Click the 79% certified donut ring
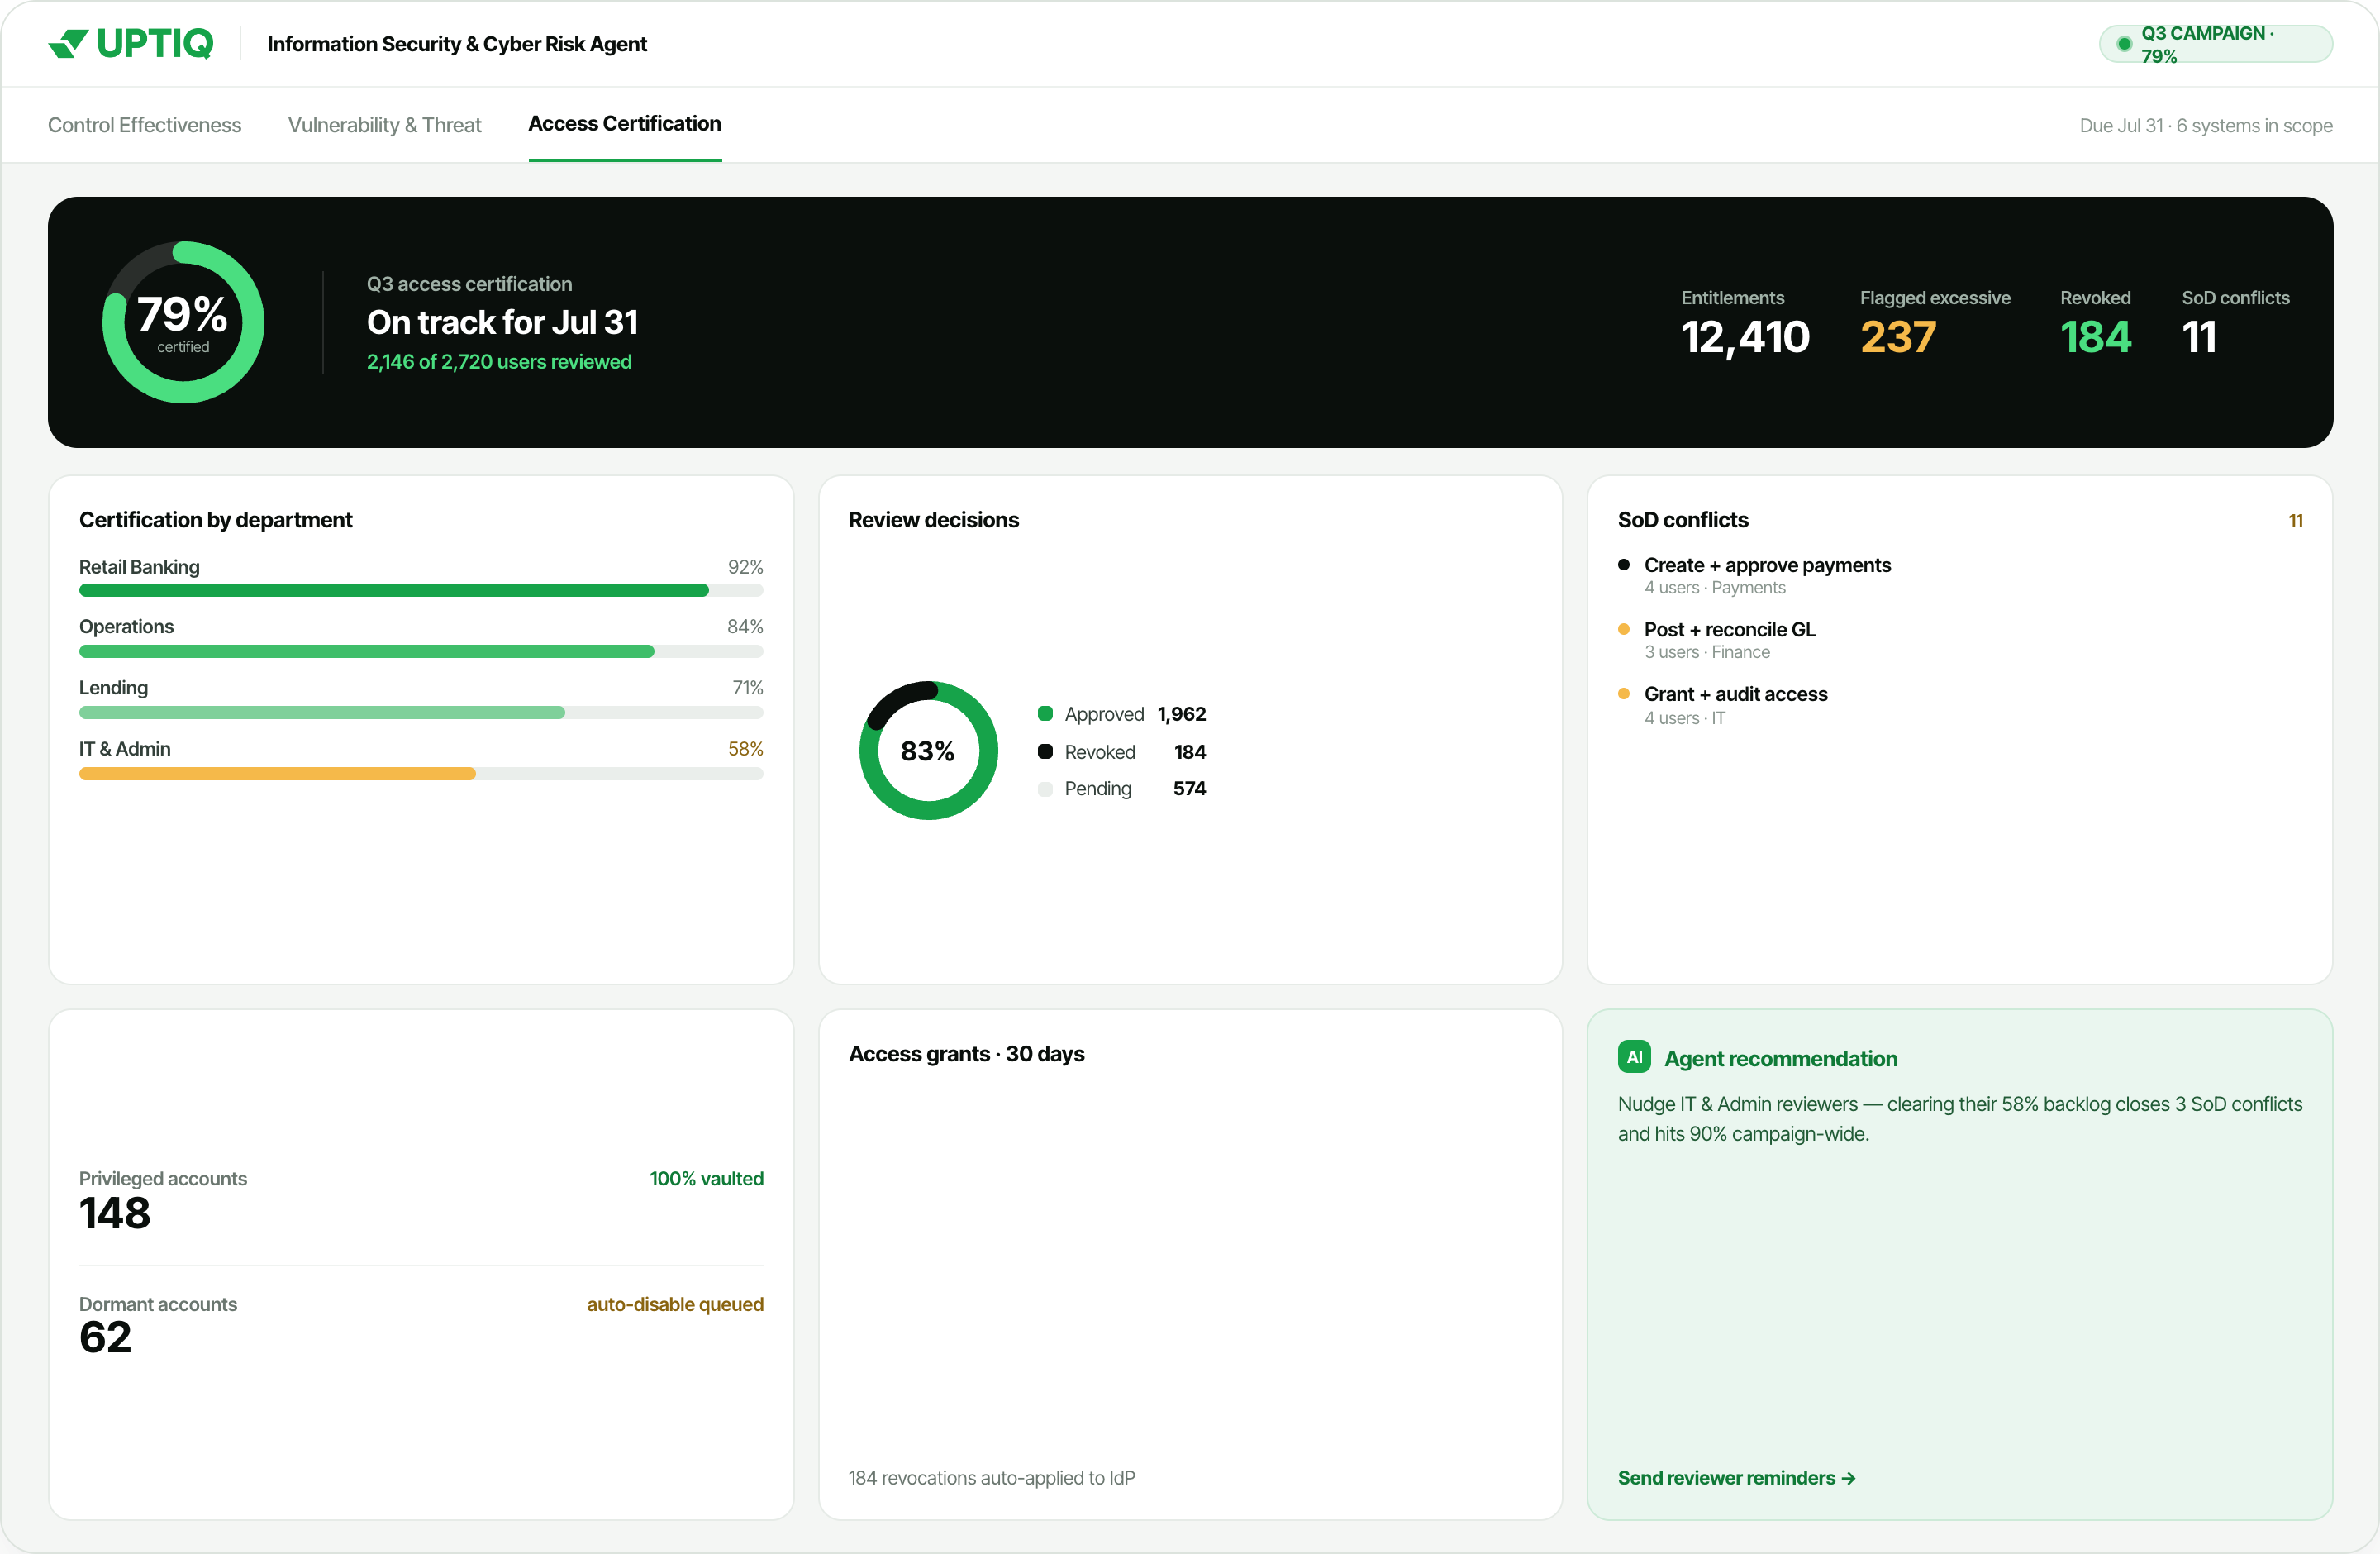This screenshot has height=1554, width=2380. 183,322
